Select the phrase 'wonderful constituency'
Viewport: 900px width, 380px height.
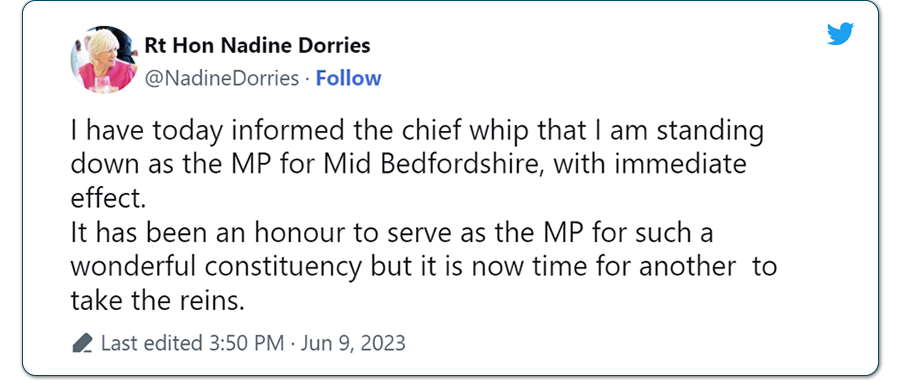(216, 267)
